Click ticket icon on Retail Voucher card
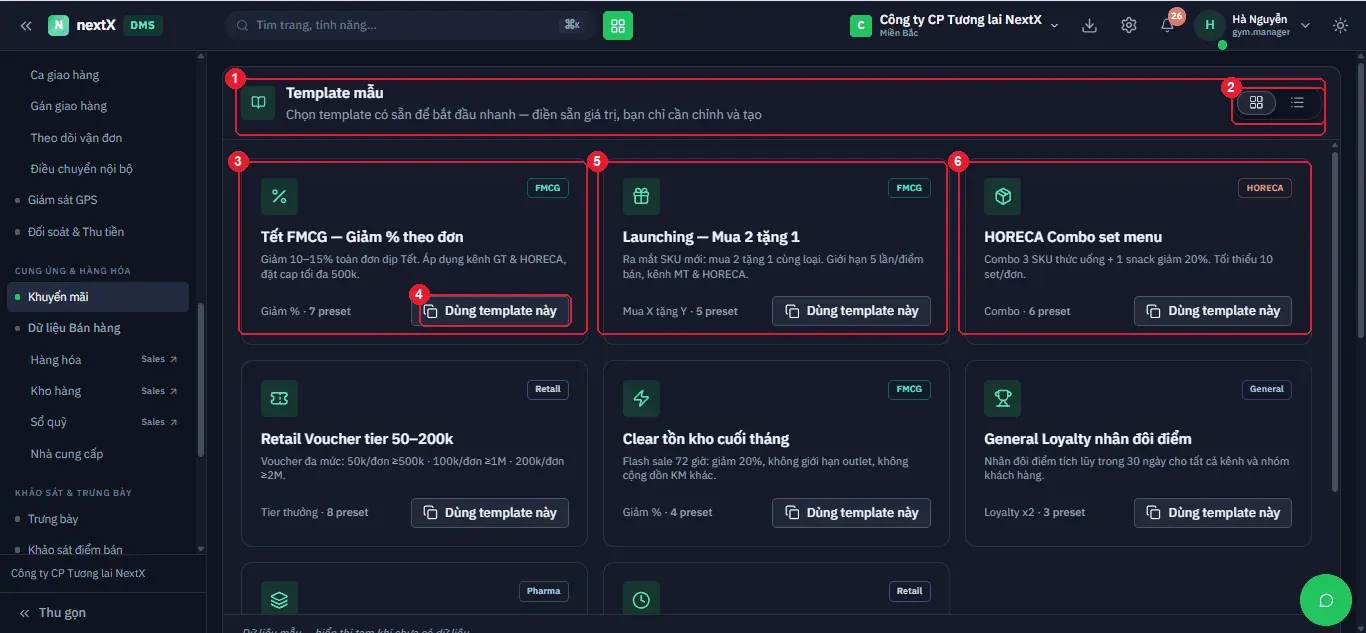 (x=279, y=399)
